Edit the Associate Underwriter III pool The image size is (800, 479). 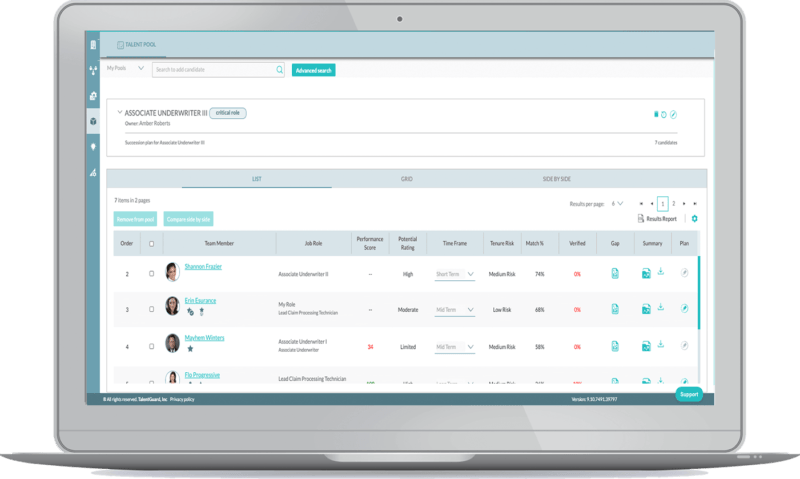pyautogui.click(x=673, y=115)
